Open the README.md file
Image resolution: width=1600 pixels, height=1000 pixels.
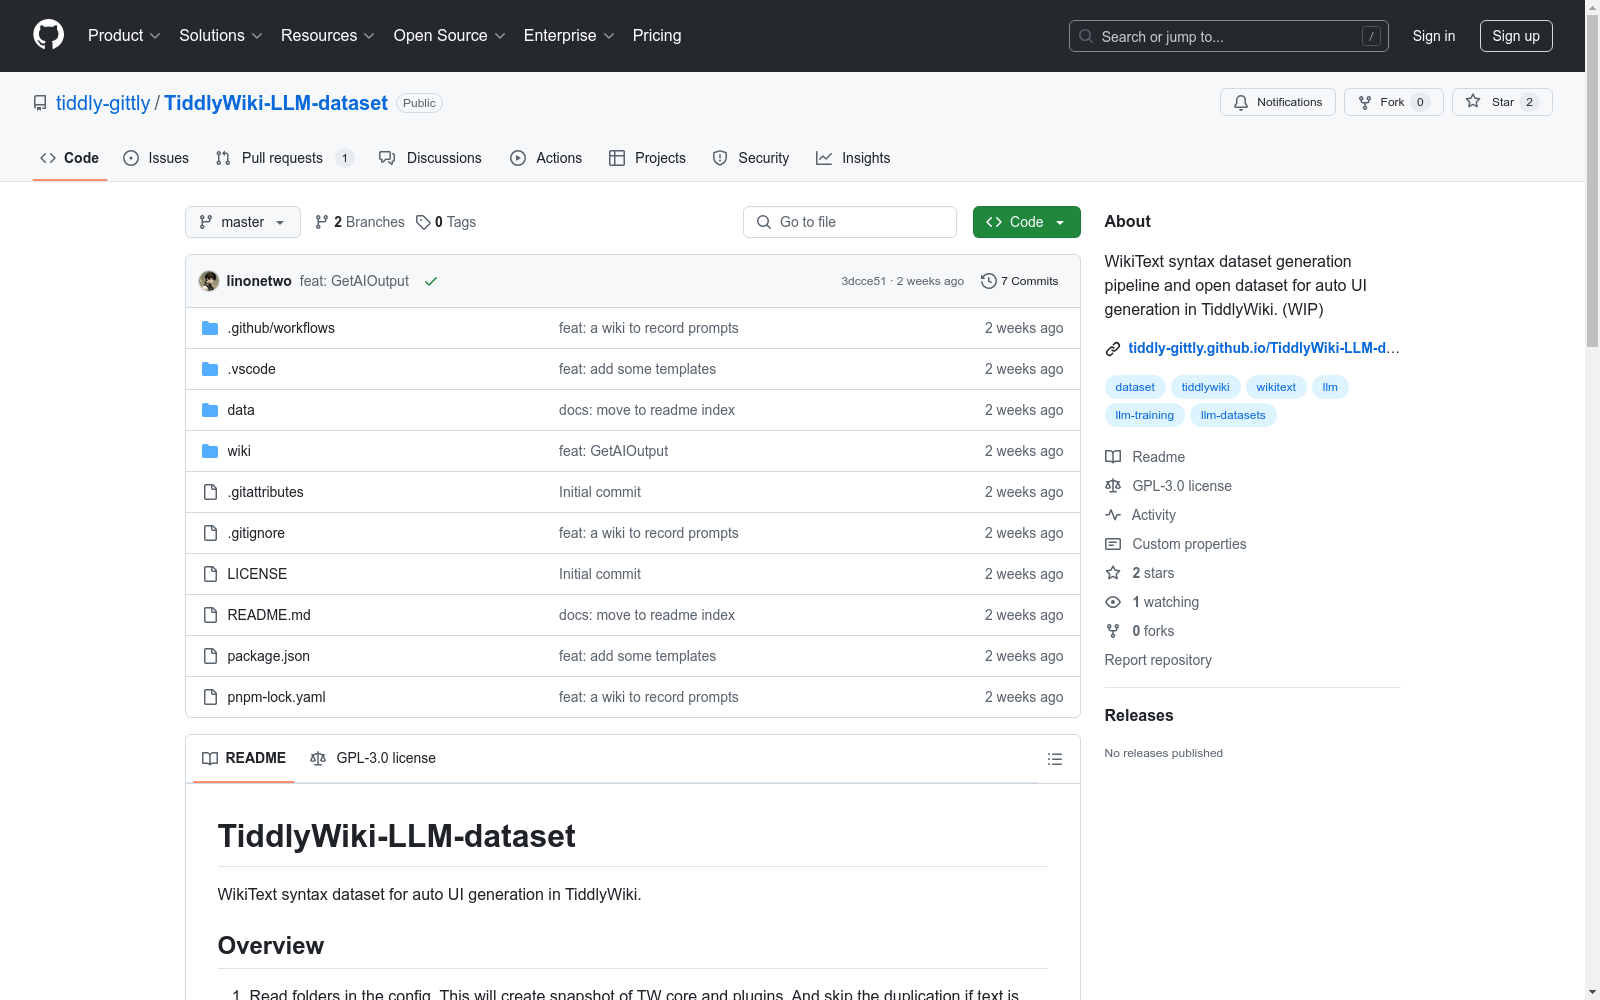pos(269,615)
